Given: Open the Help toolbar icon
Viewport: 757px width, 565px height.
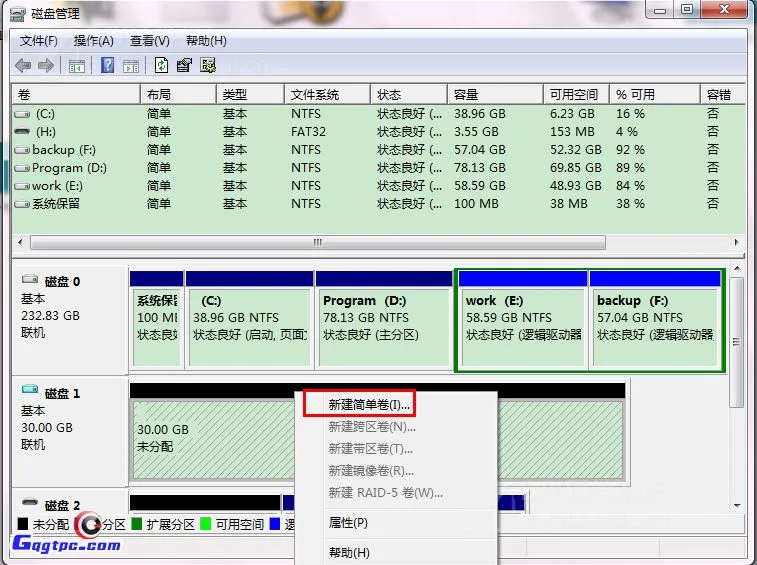Looking at the screenshot, I should (108, 65).
